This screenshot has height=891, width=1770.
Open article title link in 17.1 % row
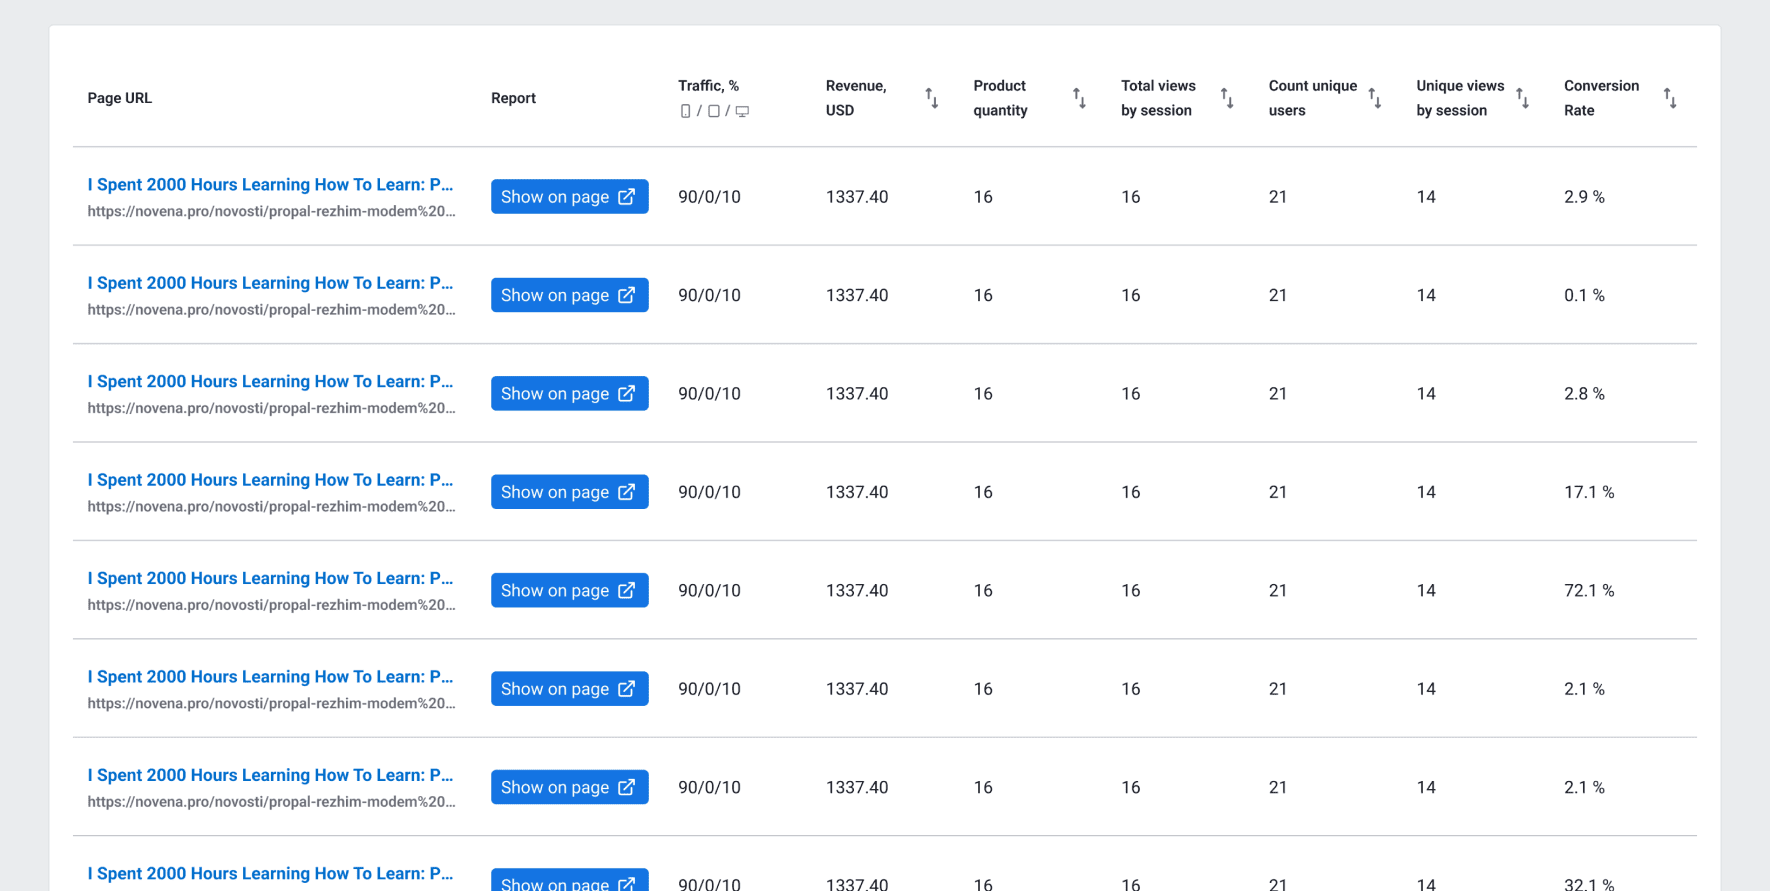[x=270, y=480]
